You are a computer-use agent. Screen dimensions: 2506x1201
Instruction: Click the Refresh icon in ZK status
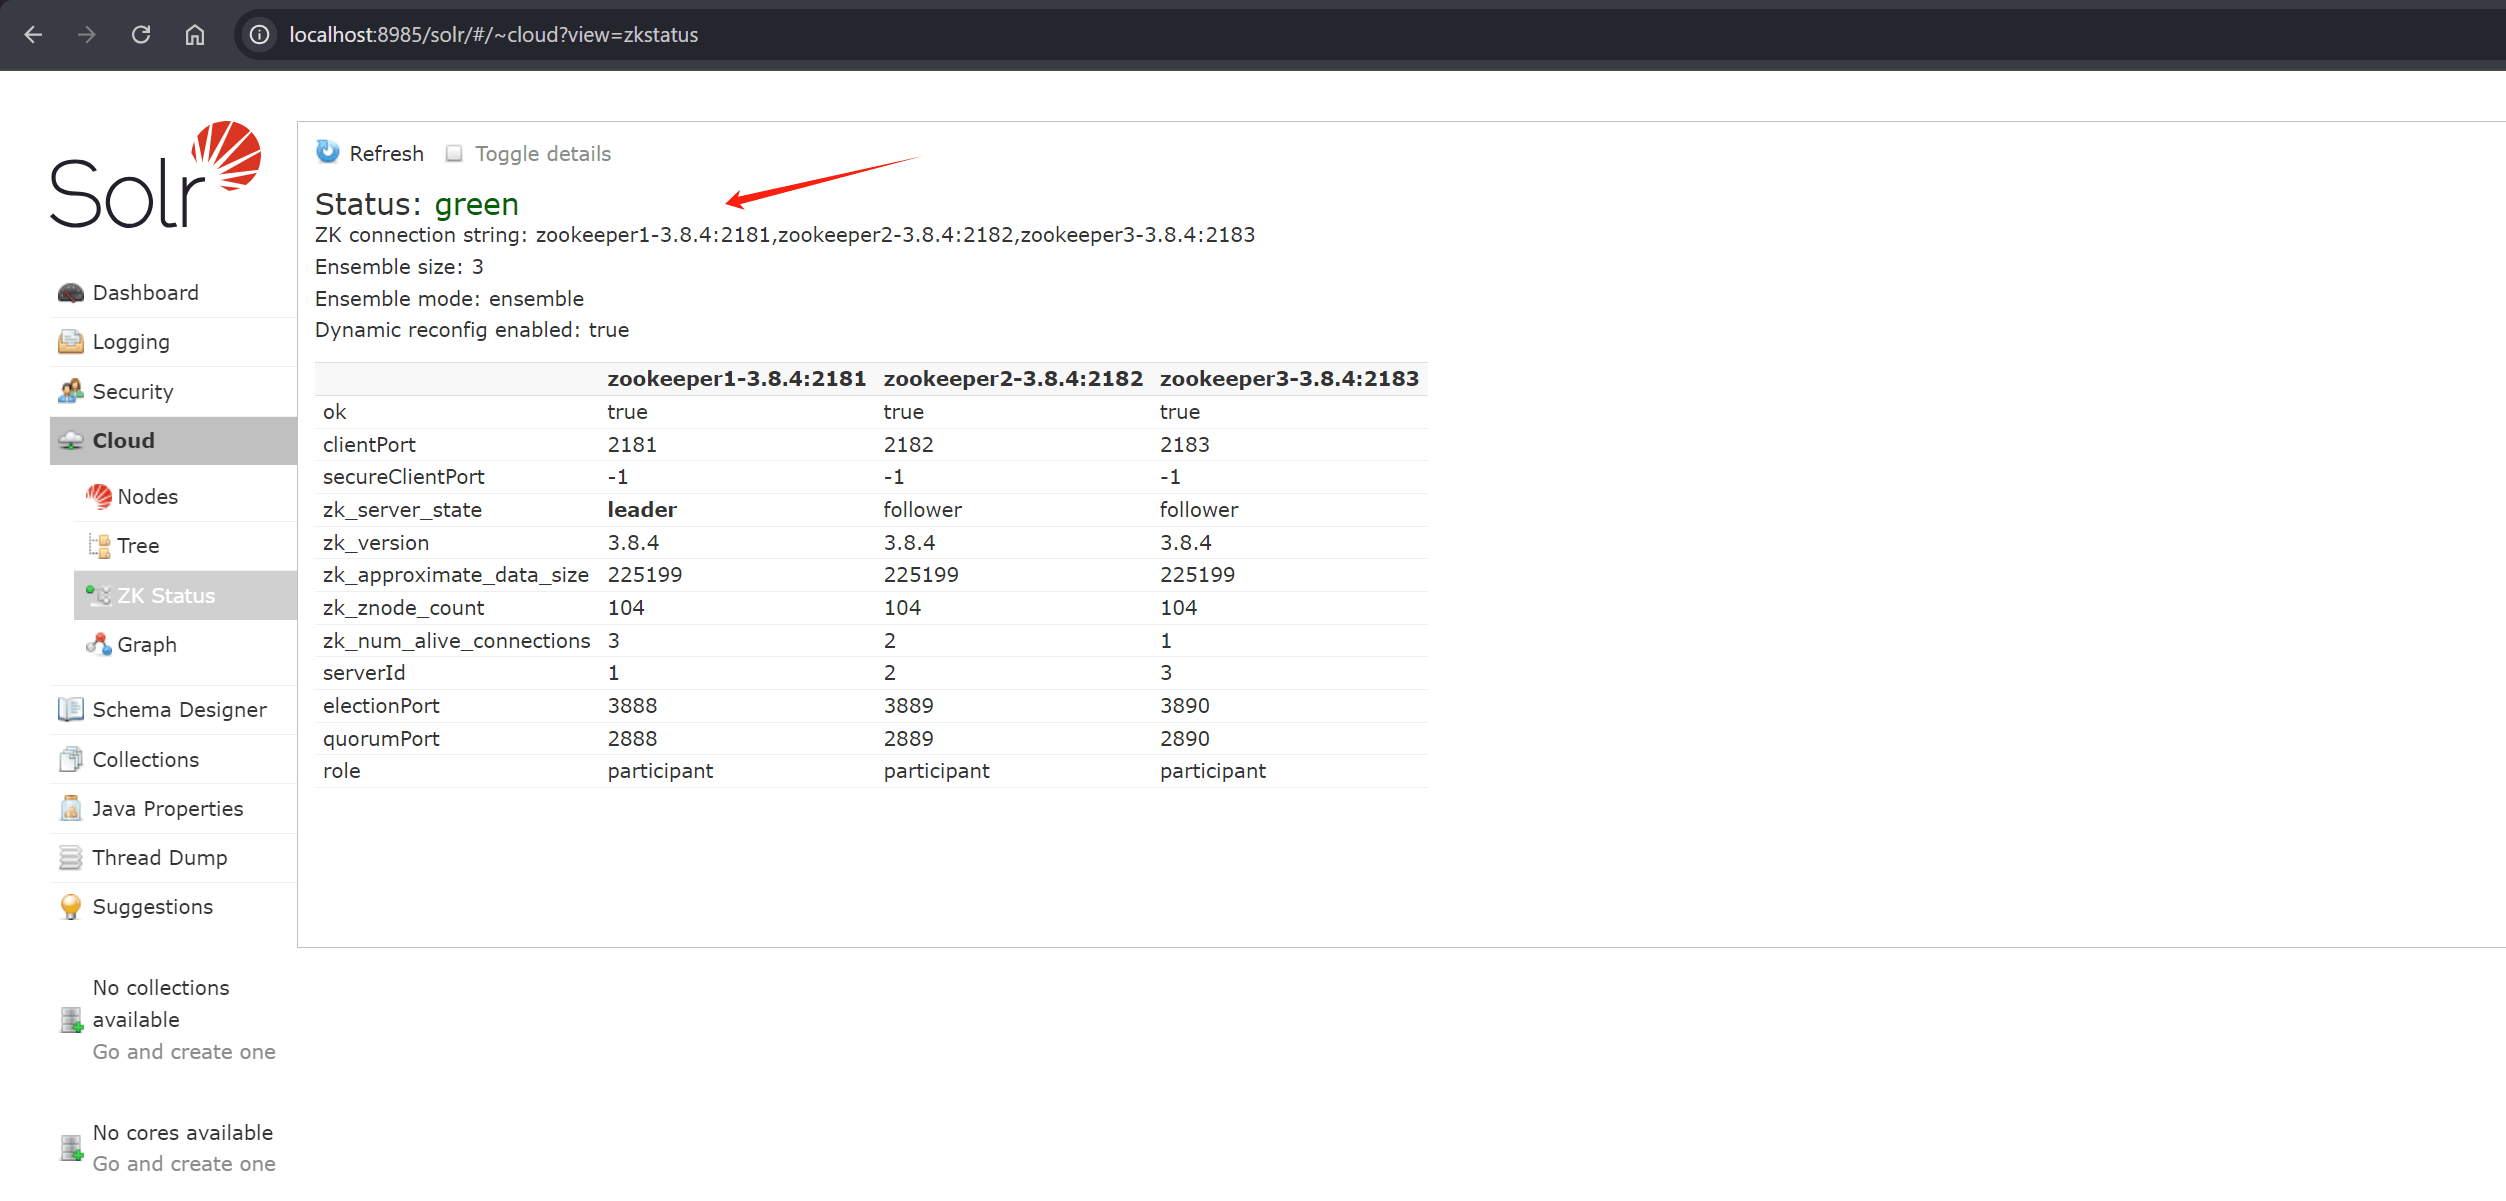[328, 152]
